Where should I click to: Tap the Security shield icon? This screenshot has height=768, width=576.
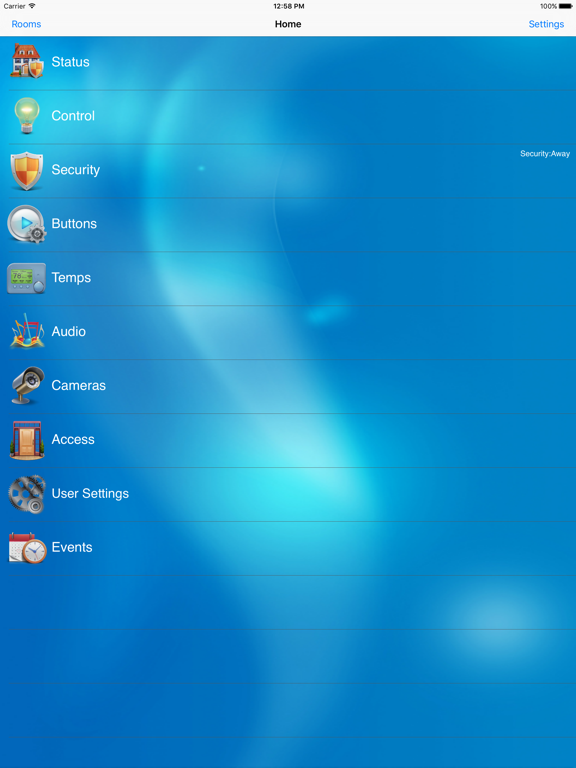(27, 170)
